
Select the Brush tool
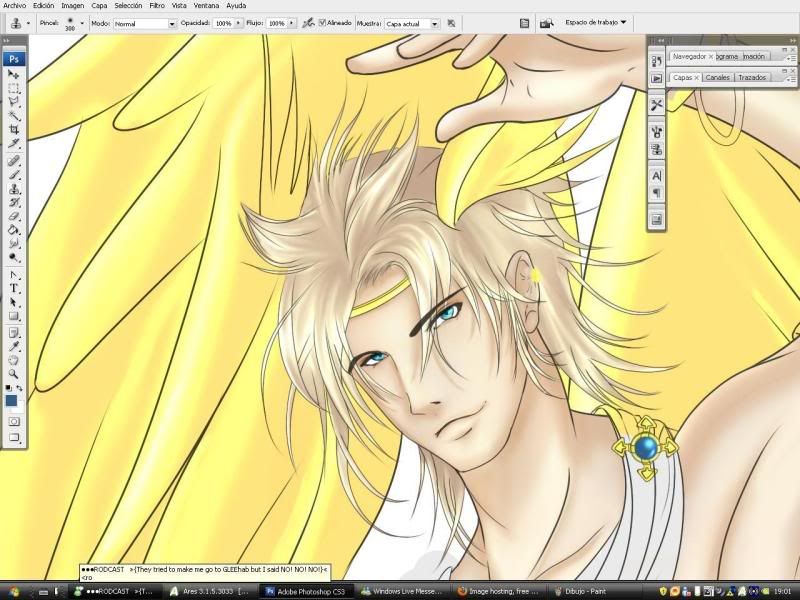(x=14, y=175)
